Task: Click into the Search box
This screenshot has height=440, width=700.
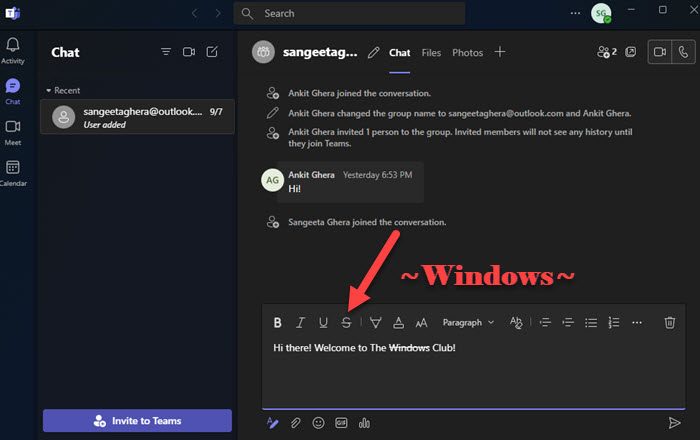Action: pyautogui.click(x=349, y=13)
